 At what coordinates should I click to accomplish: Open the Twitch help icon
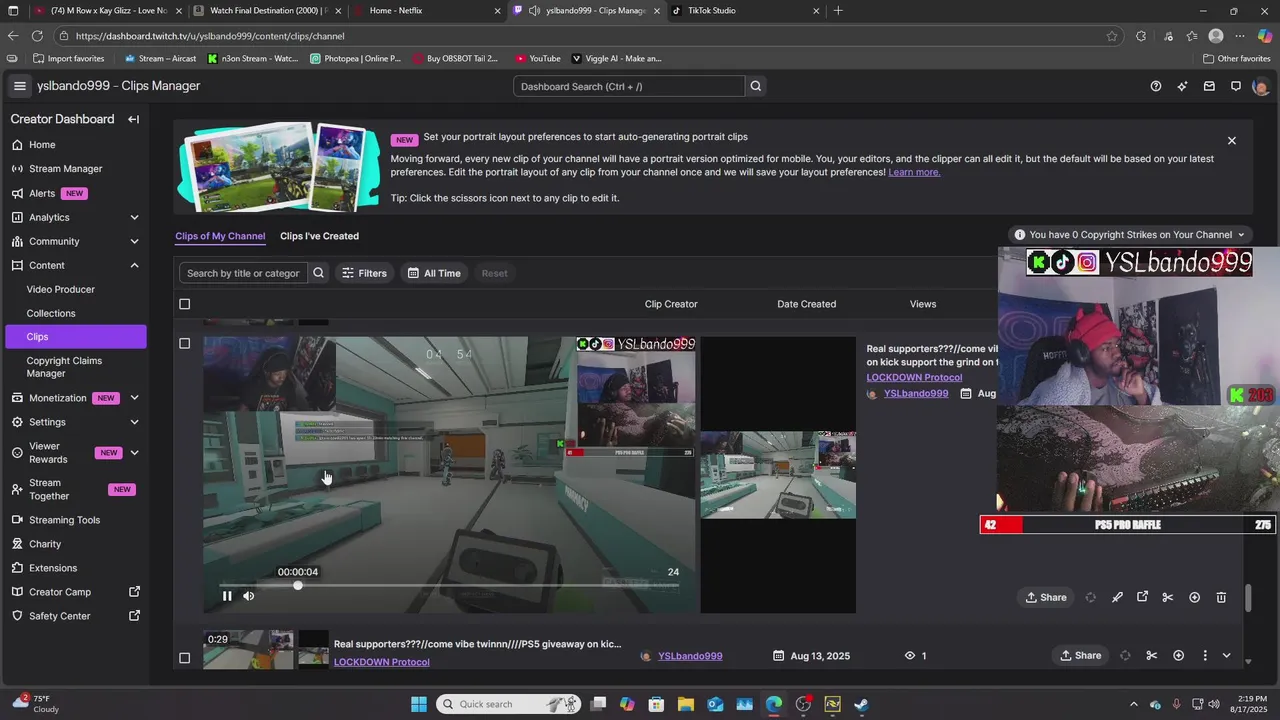pos(1156,86)
